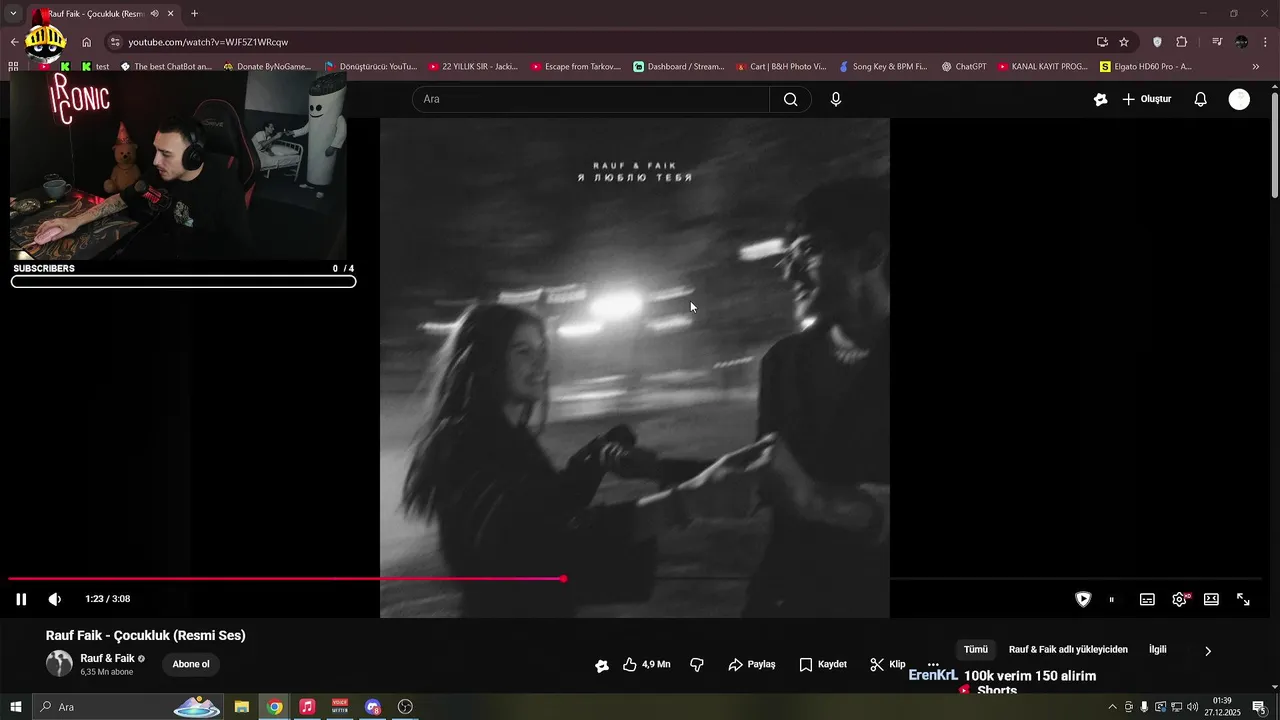1280x720 pixels.
Task: Open Chrome from the taskbar
Action: 275,707
